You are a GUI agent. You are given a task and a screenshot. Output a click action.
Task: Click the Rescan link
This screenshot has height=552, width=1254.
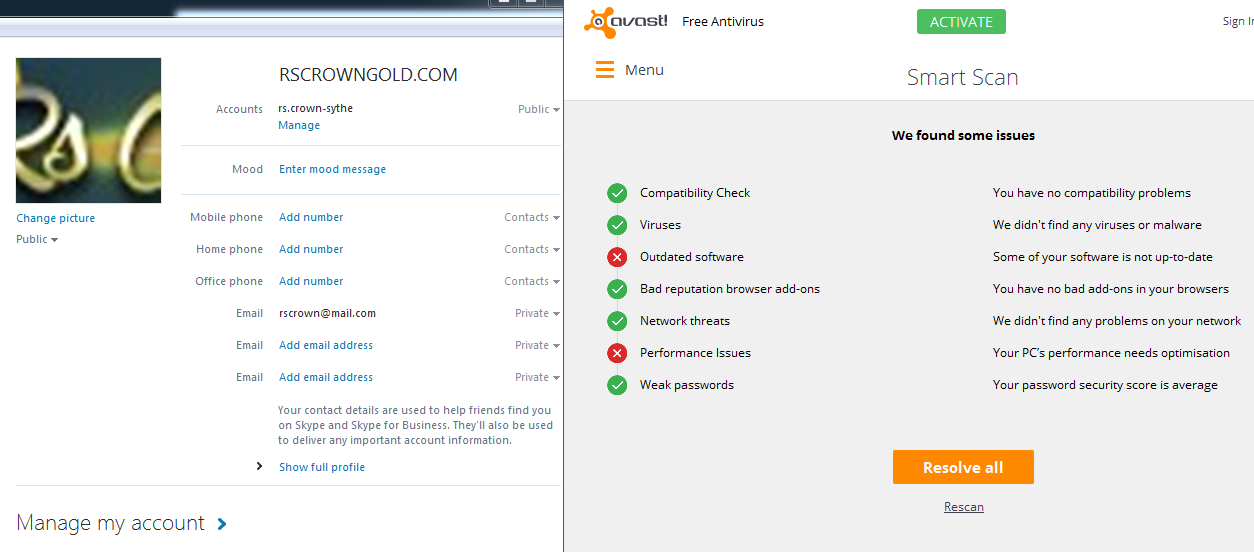pos(964,507)
